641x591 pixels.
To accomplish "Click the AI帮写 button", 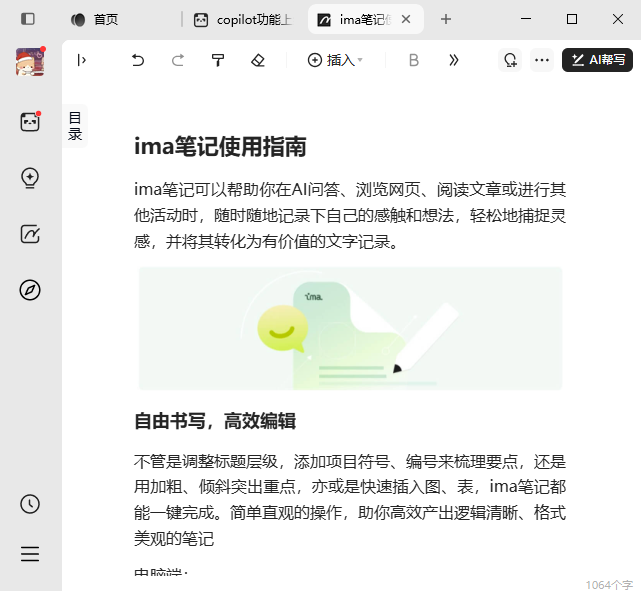I will pyautogui.click(x=597, y=60).
